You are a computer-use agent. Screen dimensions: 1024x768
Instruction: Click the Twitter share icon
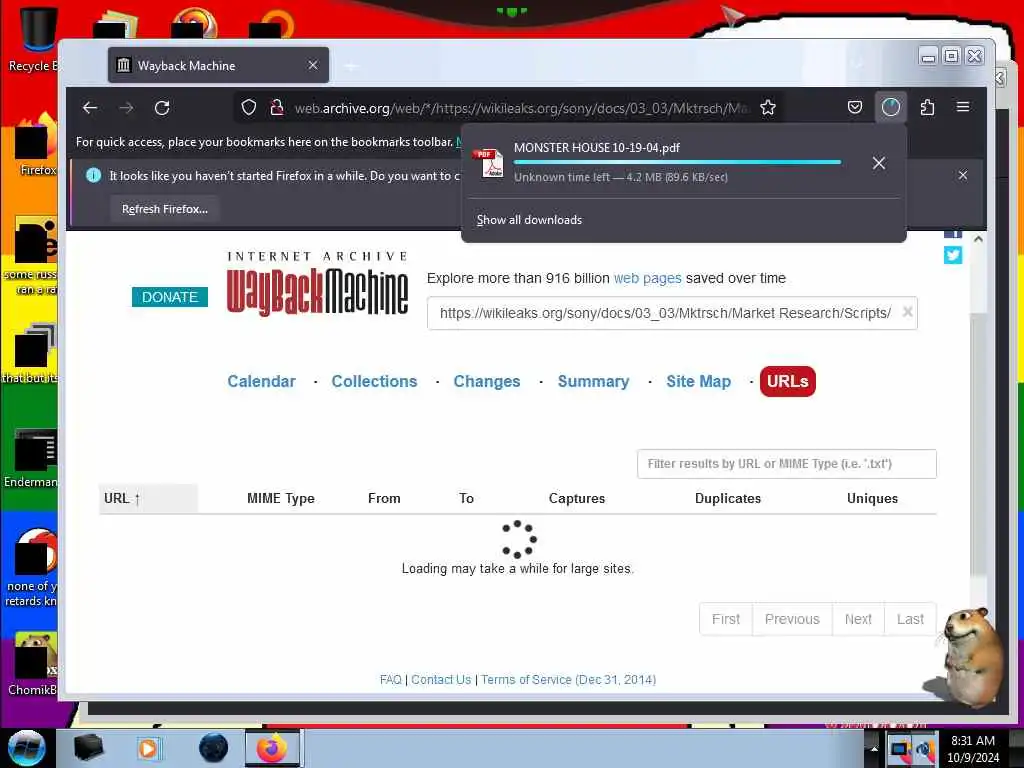click(953, 255)
